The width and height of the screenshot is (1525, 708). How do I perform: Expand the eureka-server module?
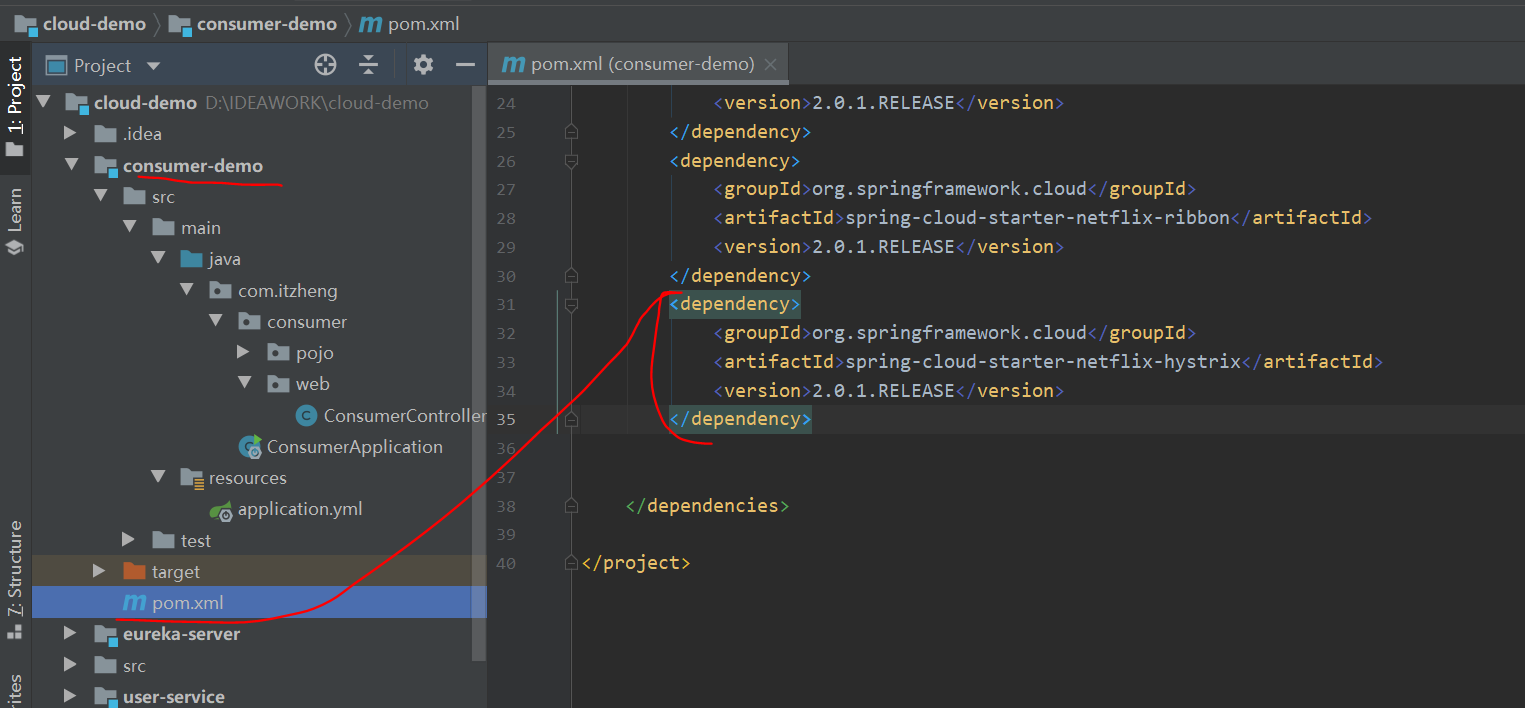coord(70,633)
